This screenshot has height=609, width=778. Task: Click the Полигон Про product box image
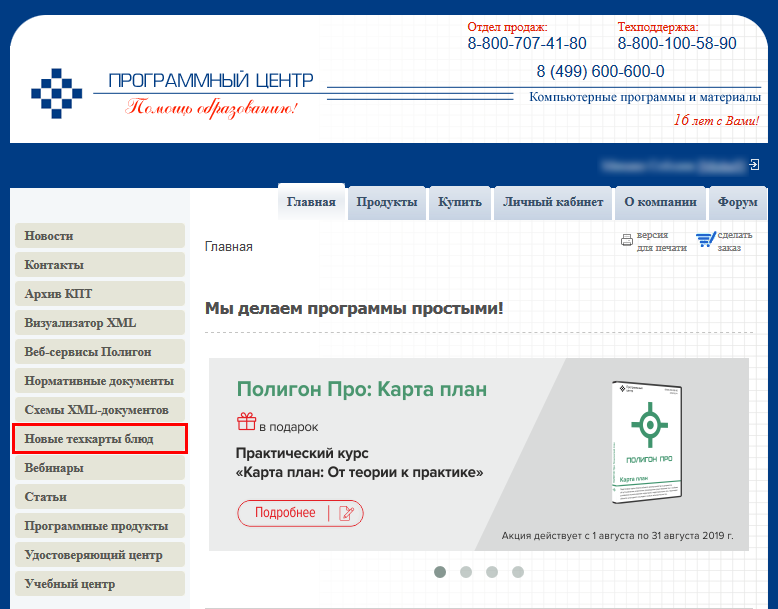click(x=648, y=440)
